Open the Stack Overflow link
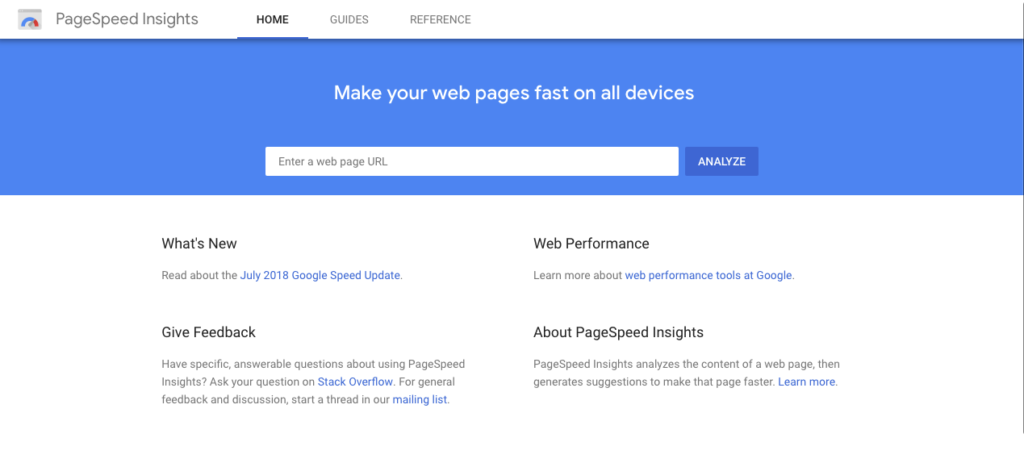The width and height of the screenshot is (1024, 463). [x=355, y=381]
